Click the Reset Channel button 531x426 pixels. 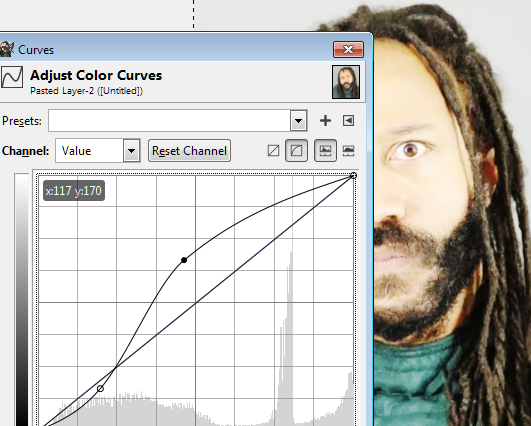click(189, 151)
